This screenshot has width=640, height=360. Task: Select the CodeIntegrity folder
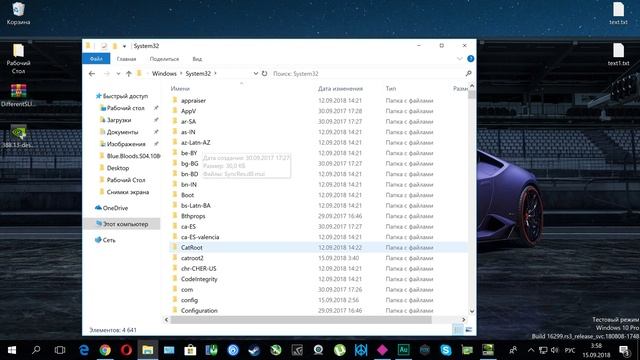tap(199, 279)
